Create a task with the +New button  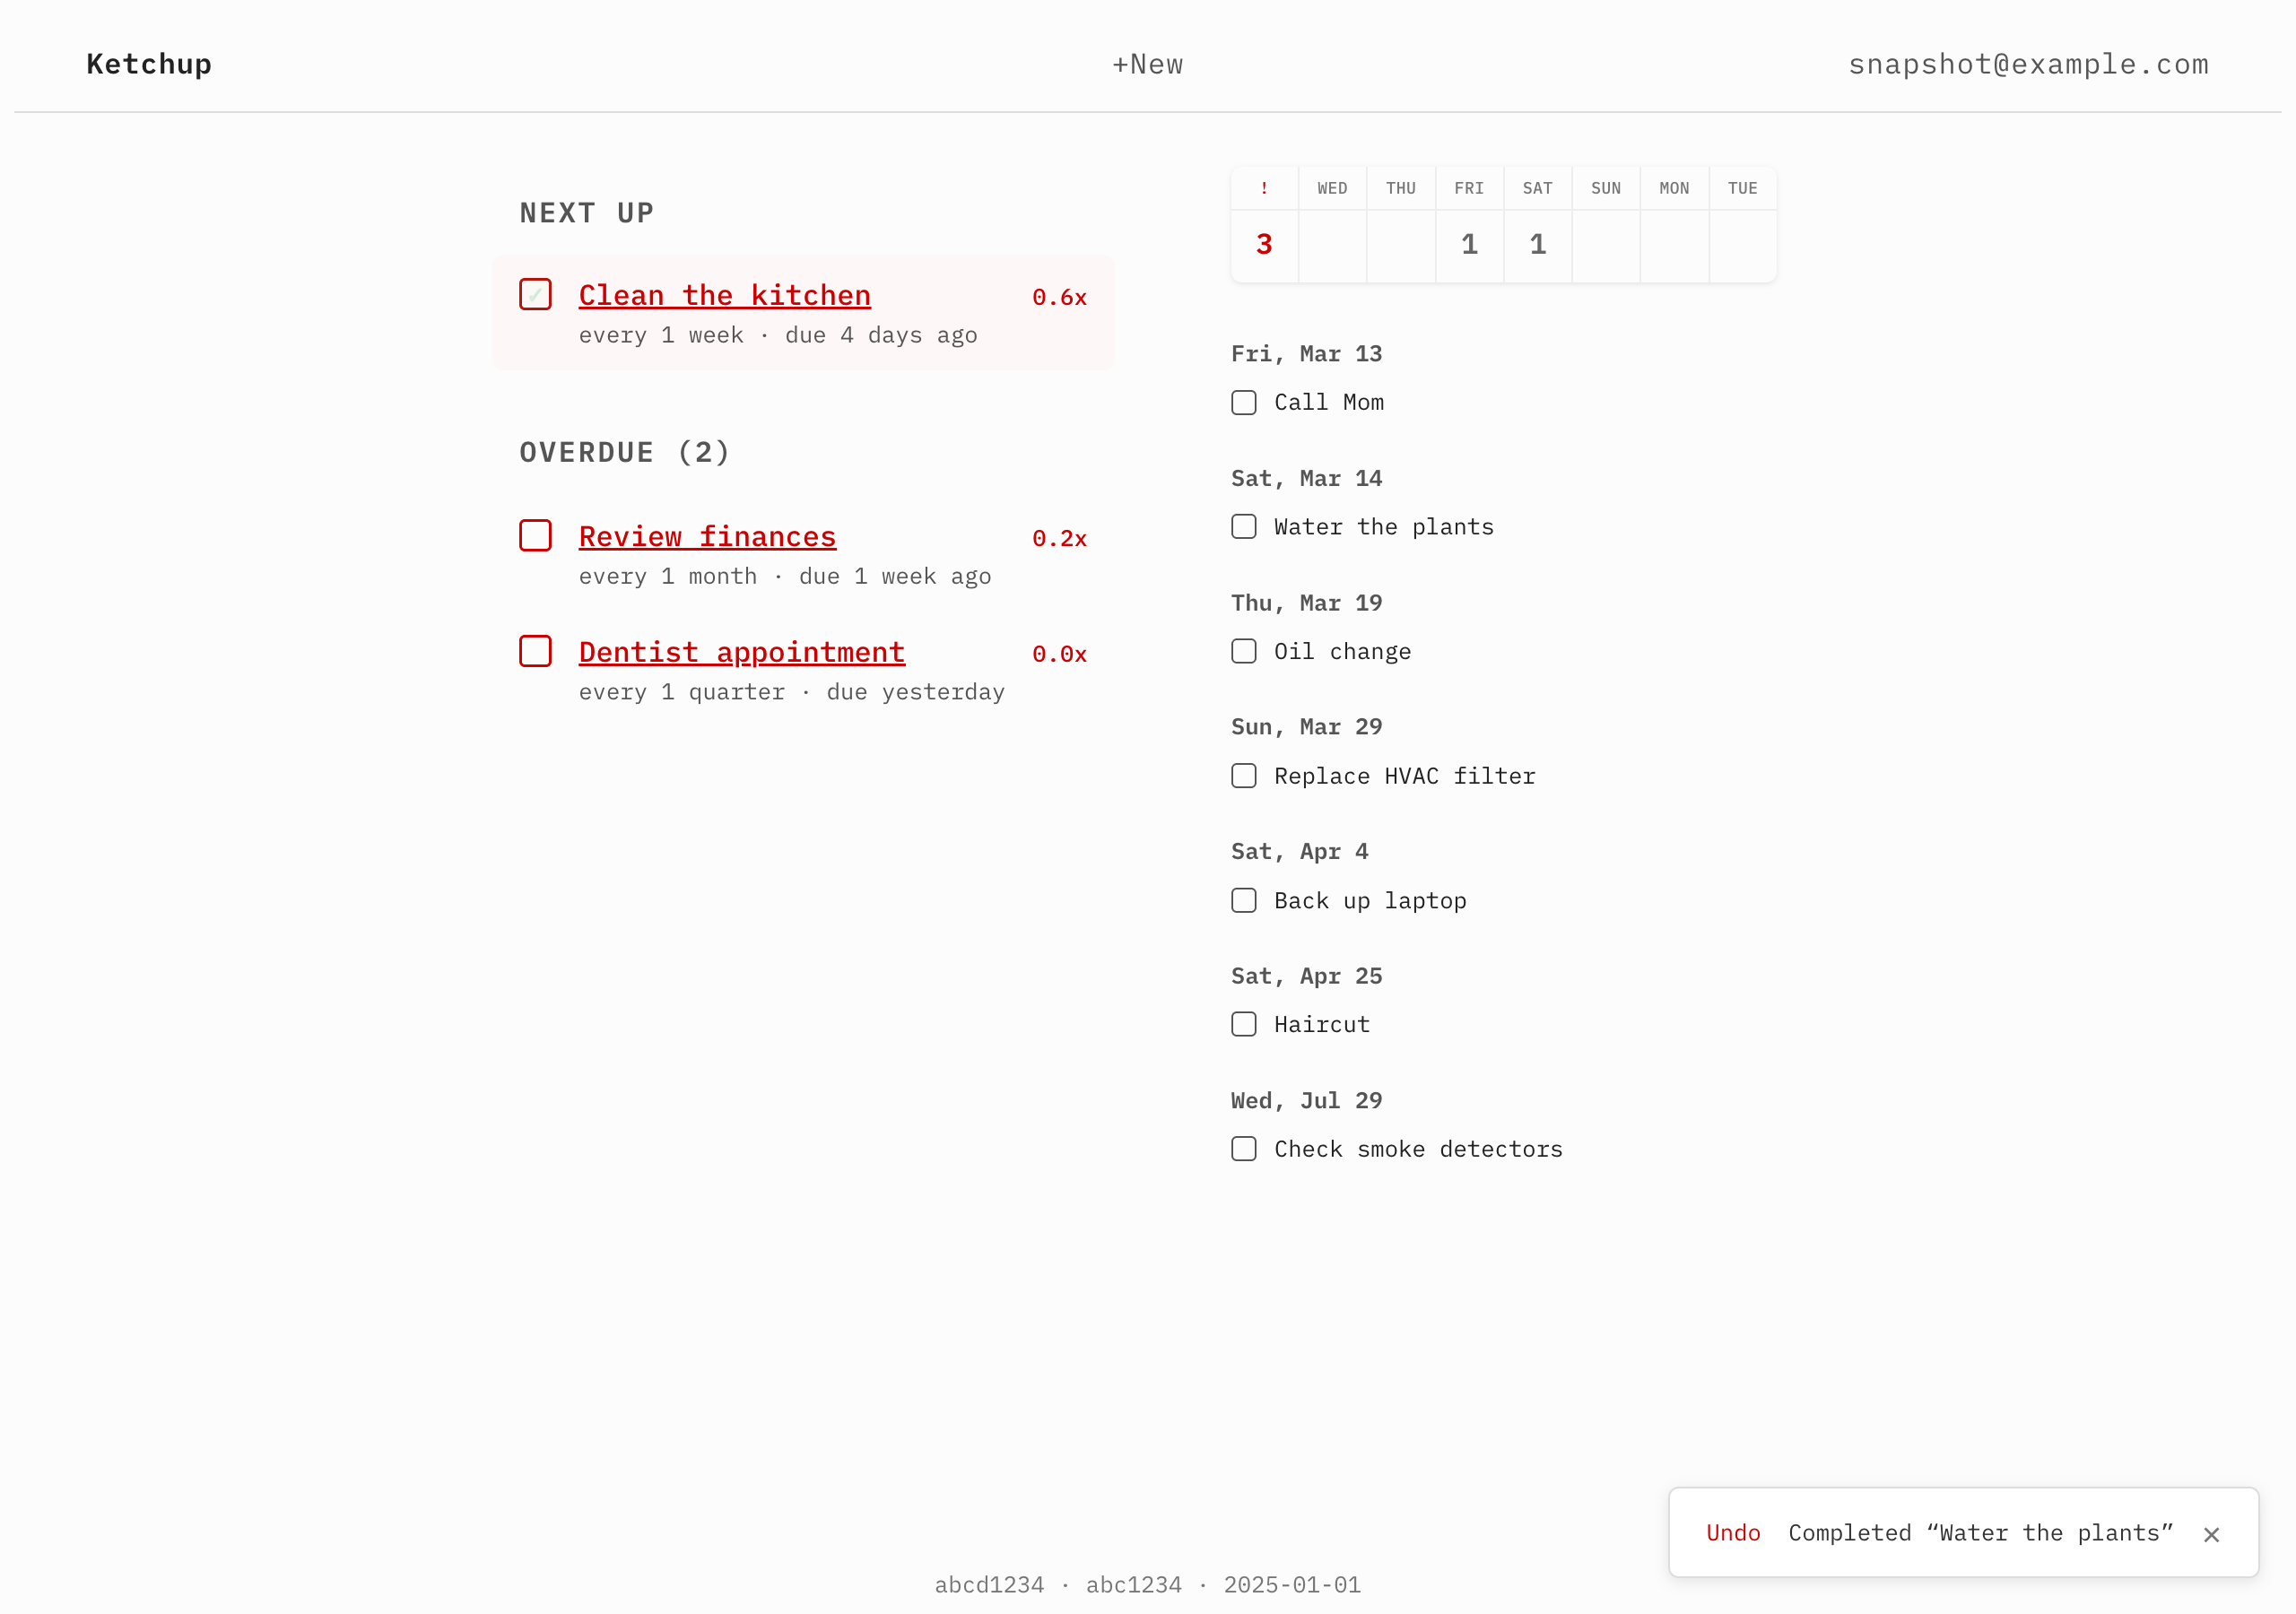tap(1147, 63)
